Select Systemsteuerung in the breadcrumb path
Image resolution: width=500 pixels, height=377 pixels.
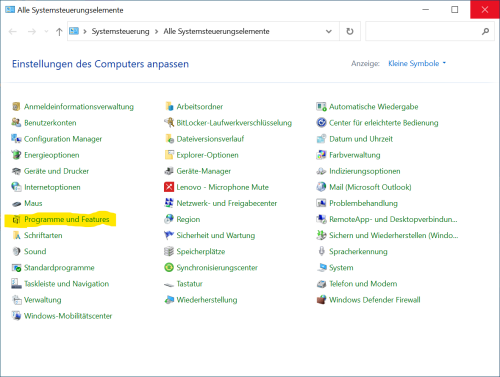(120, 31)
